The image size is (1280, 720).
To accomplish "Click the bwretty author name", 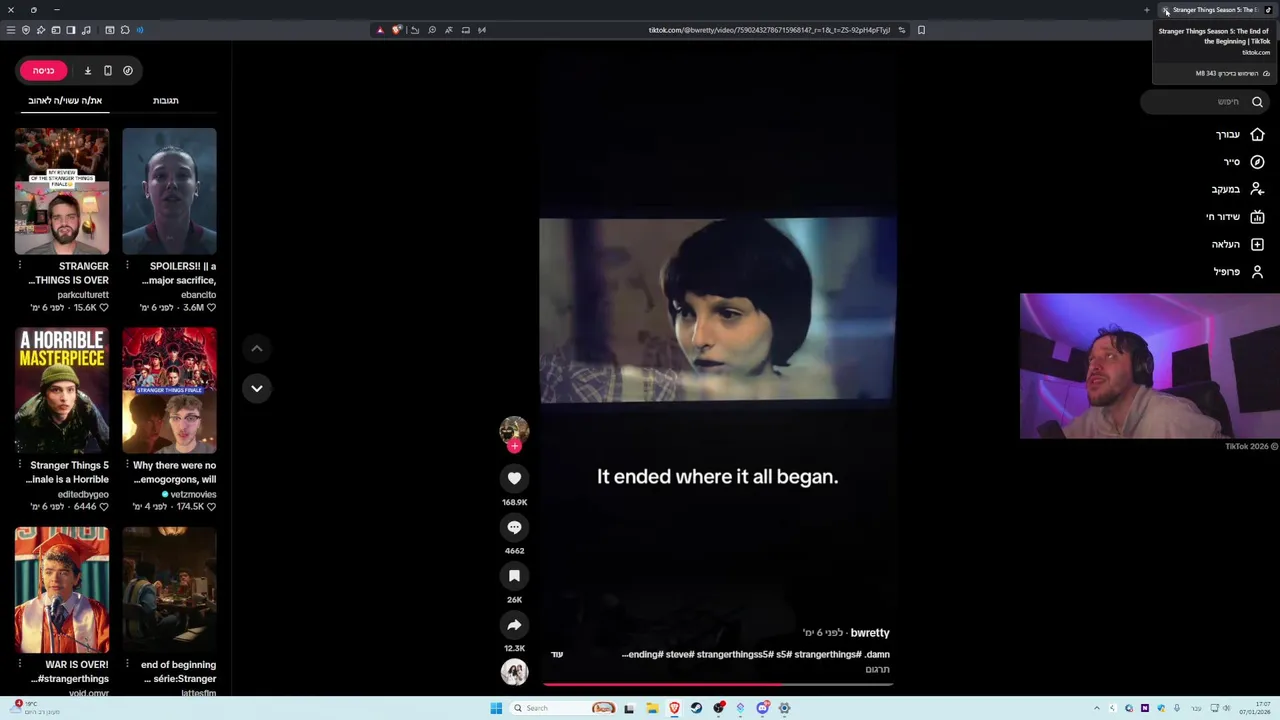I will coord(870,633).
